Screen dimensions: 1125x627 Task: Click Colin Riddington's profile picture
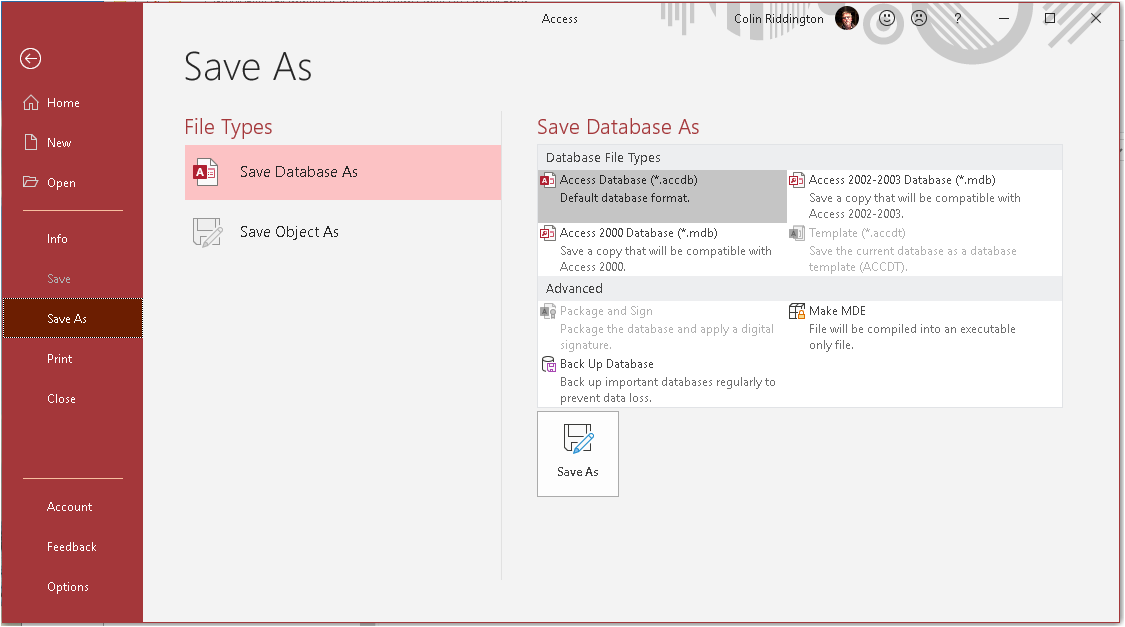[847, 19]
